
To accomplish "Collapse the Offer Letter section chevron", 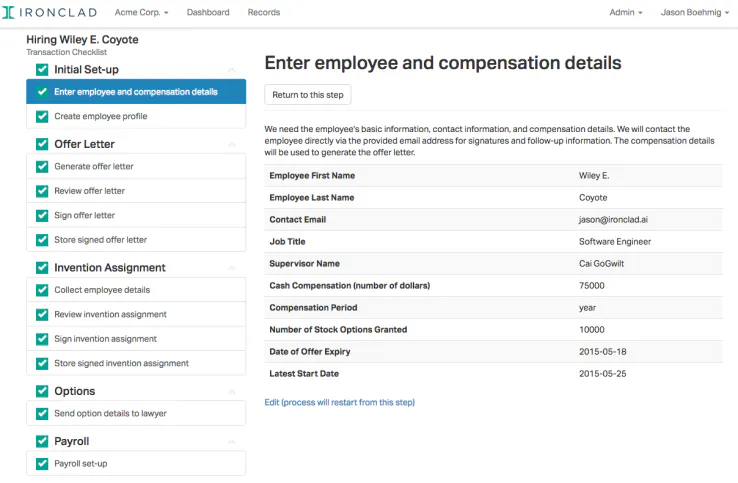I will 232,145.
